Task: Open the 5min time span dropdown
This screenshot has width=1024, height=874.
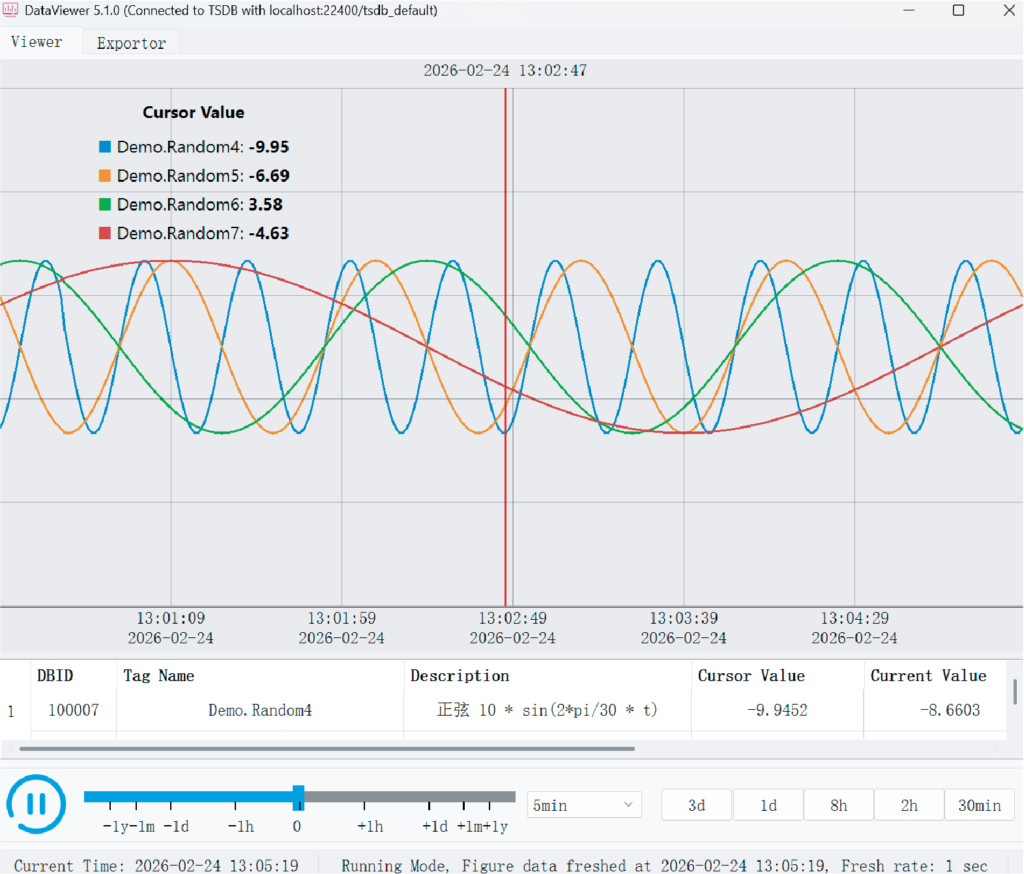Action: coord(584,805)
